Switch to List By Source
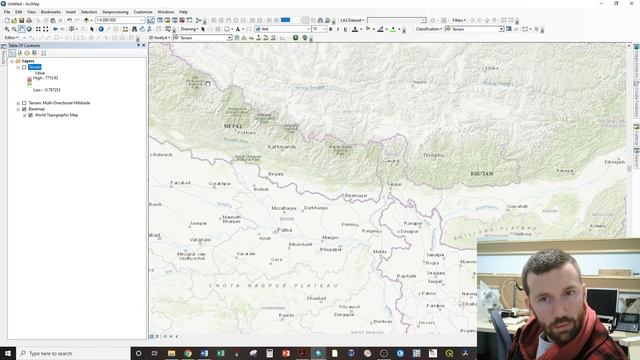 [x=20, y=53]
